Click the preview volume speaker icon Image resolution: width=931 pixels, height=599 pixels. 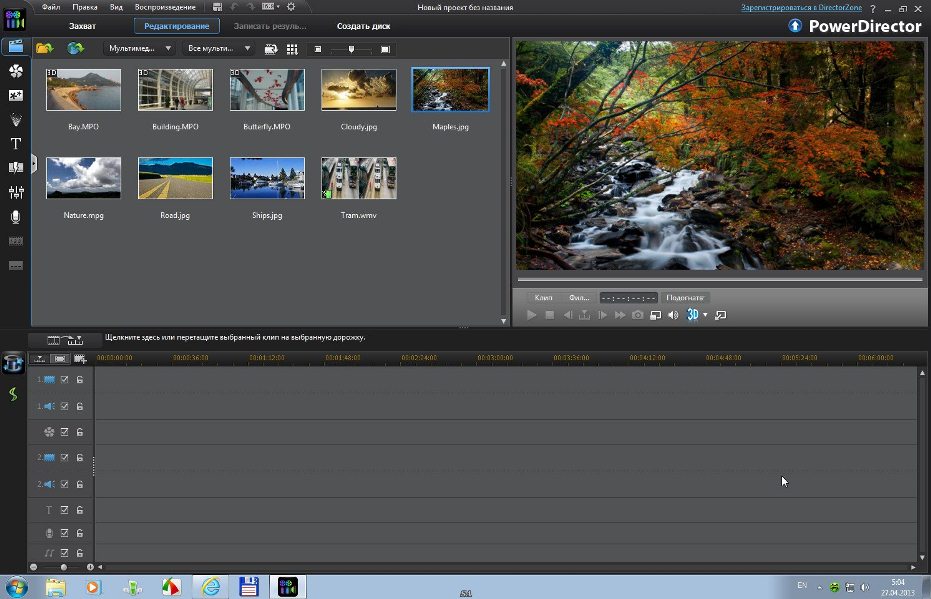[673, 315]
